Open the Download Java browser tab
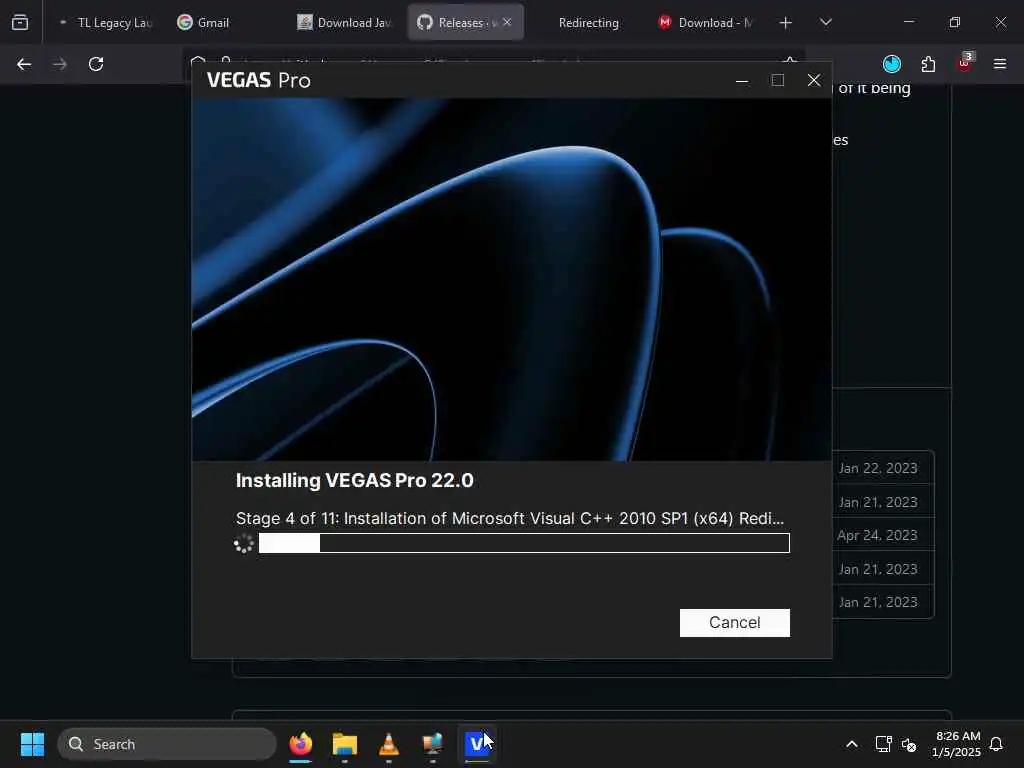This screenshot has width=1024, height=768. click(x=344, y=23)
